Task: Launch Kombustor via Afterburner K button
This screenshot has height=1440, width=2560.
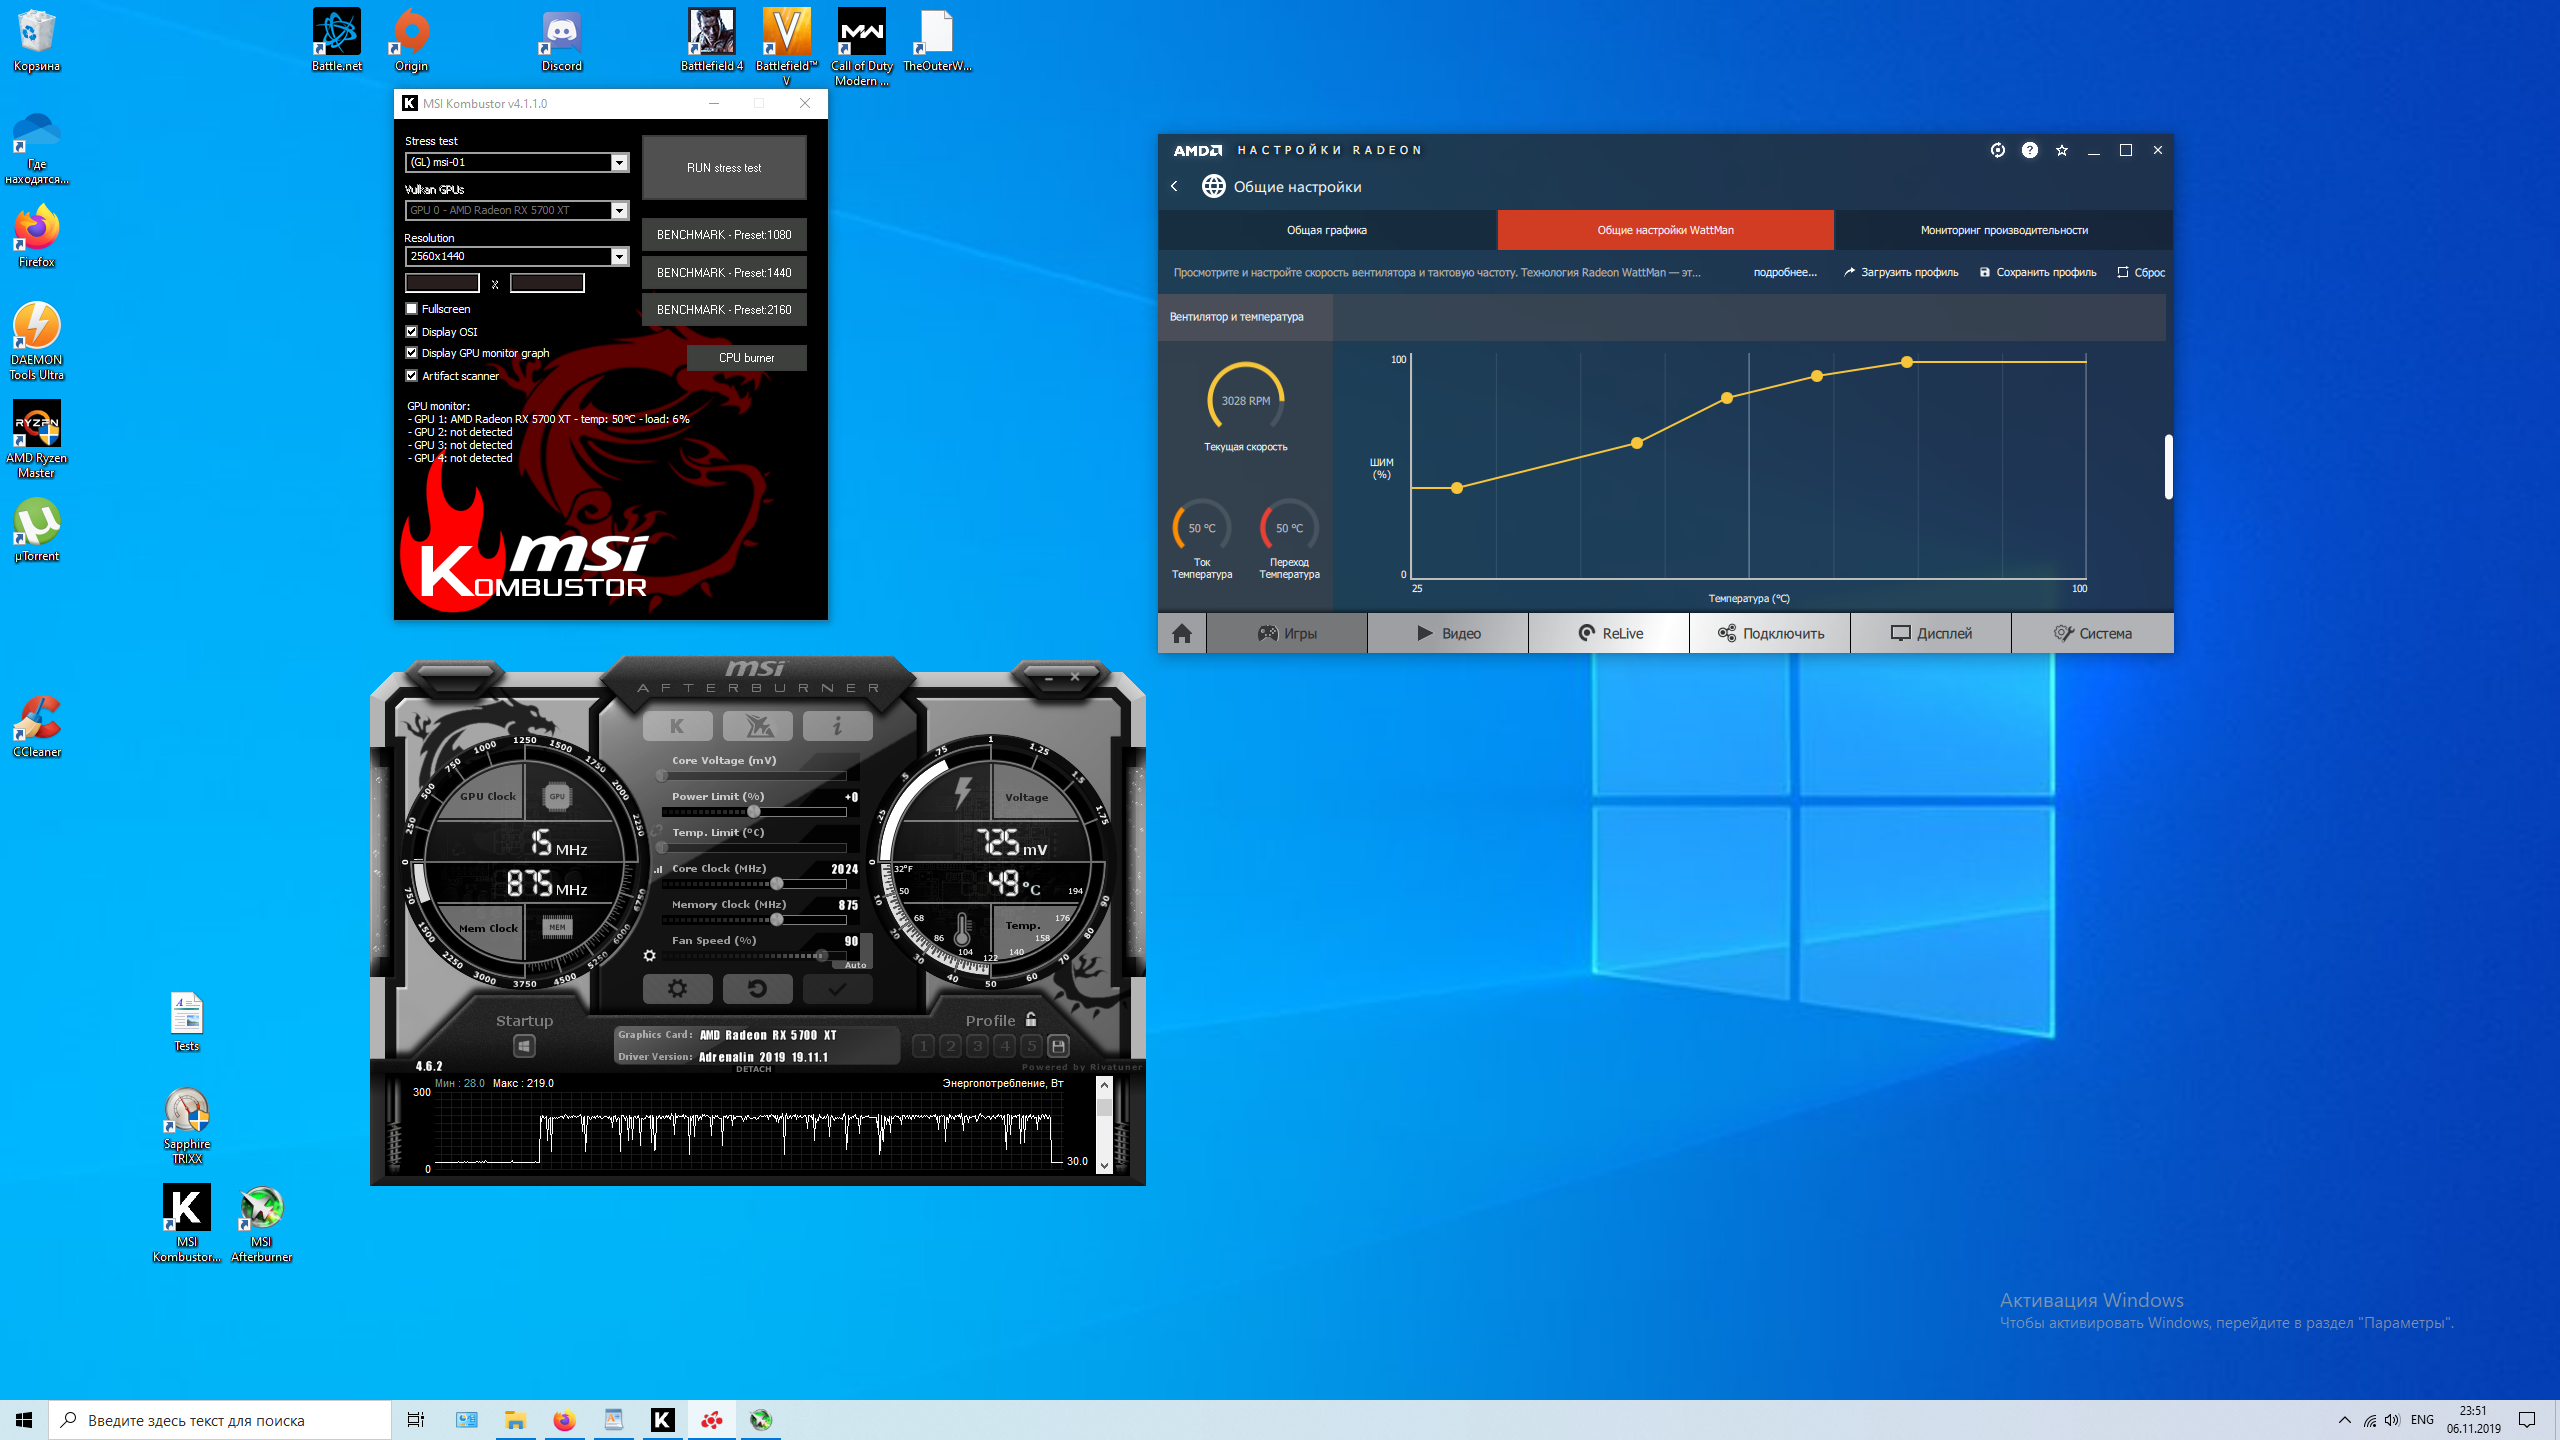Action: [x=677, y=726]
